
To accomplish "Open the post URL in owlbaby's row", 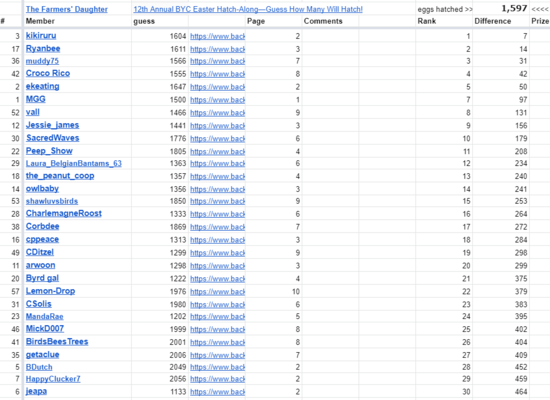I will 217,189.
